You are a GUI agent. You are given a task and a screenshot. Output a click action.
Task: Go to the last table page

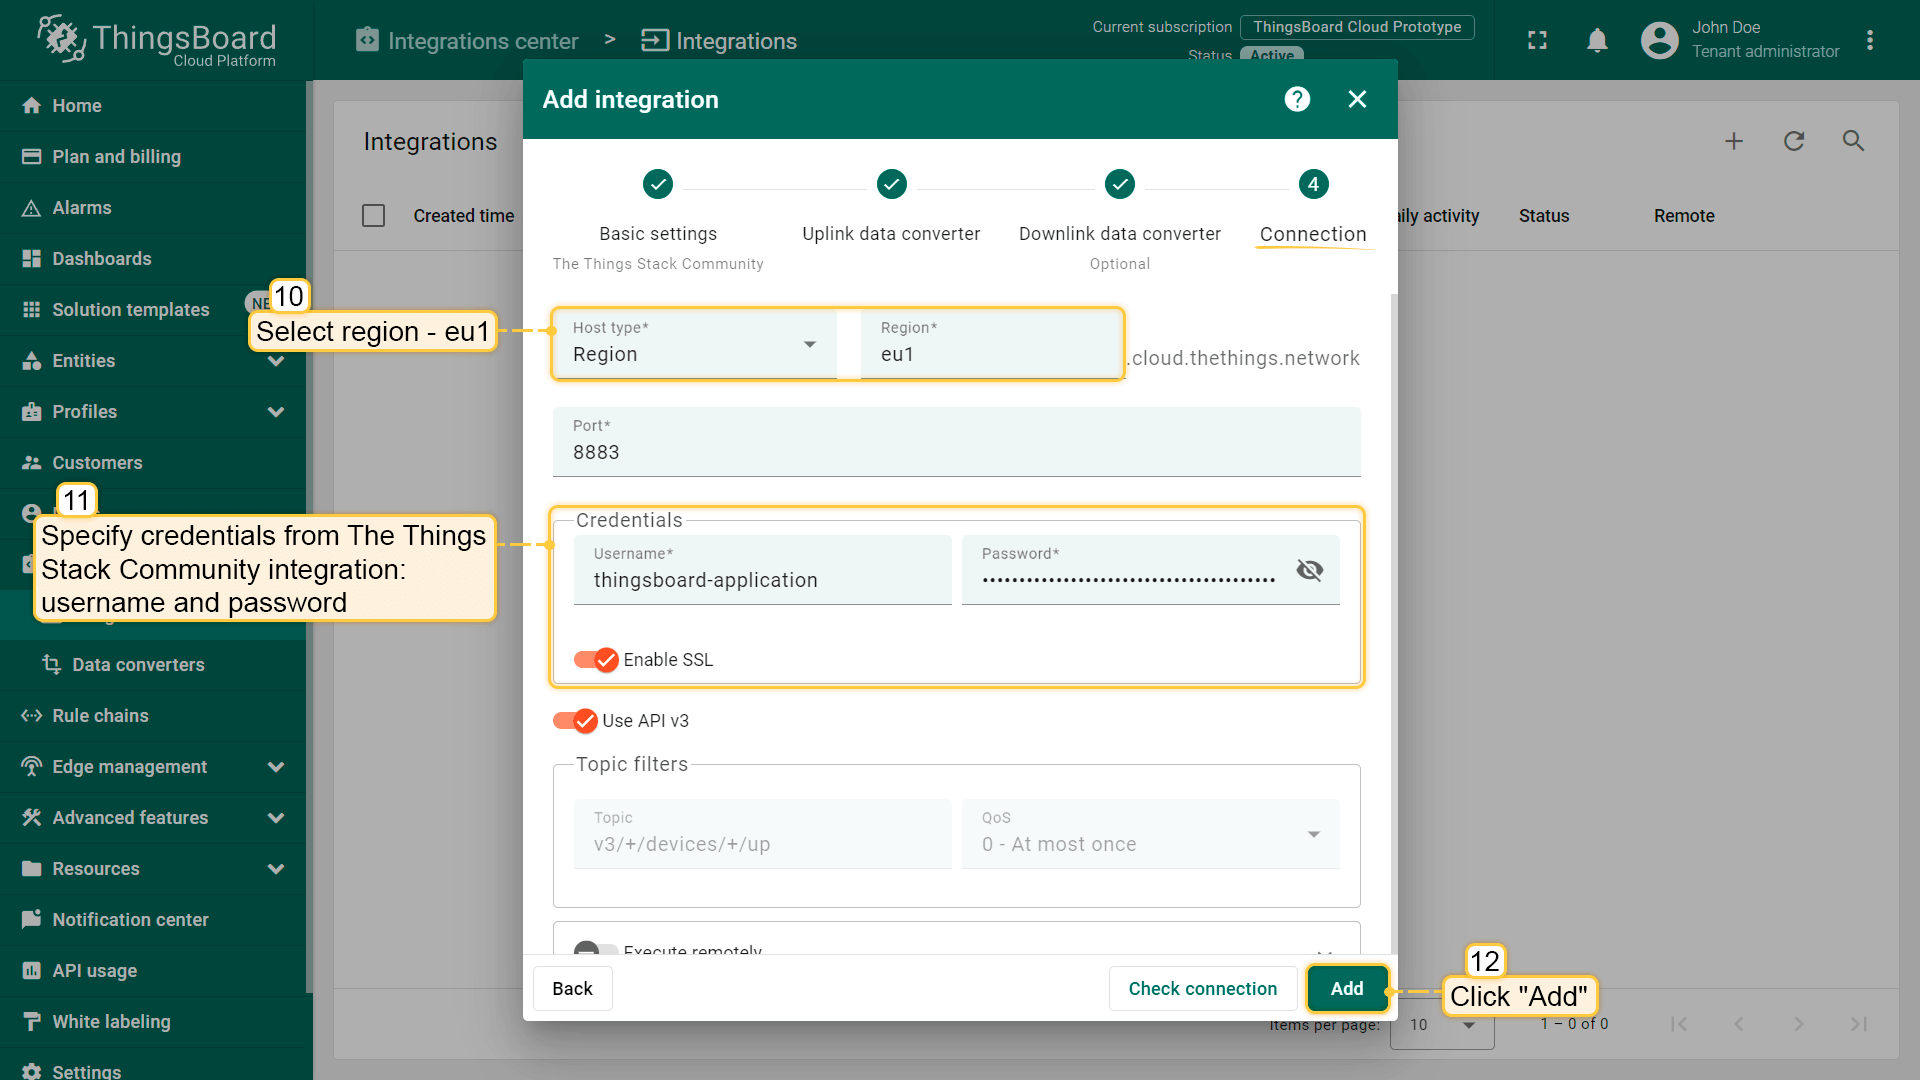[1858, 1024]
